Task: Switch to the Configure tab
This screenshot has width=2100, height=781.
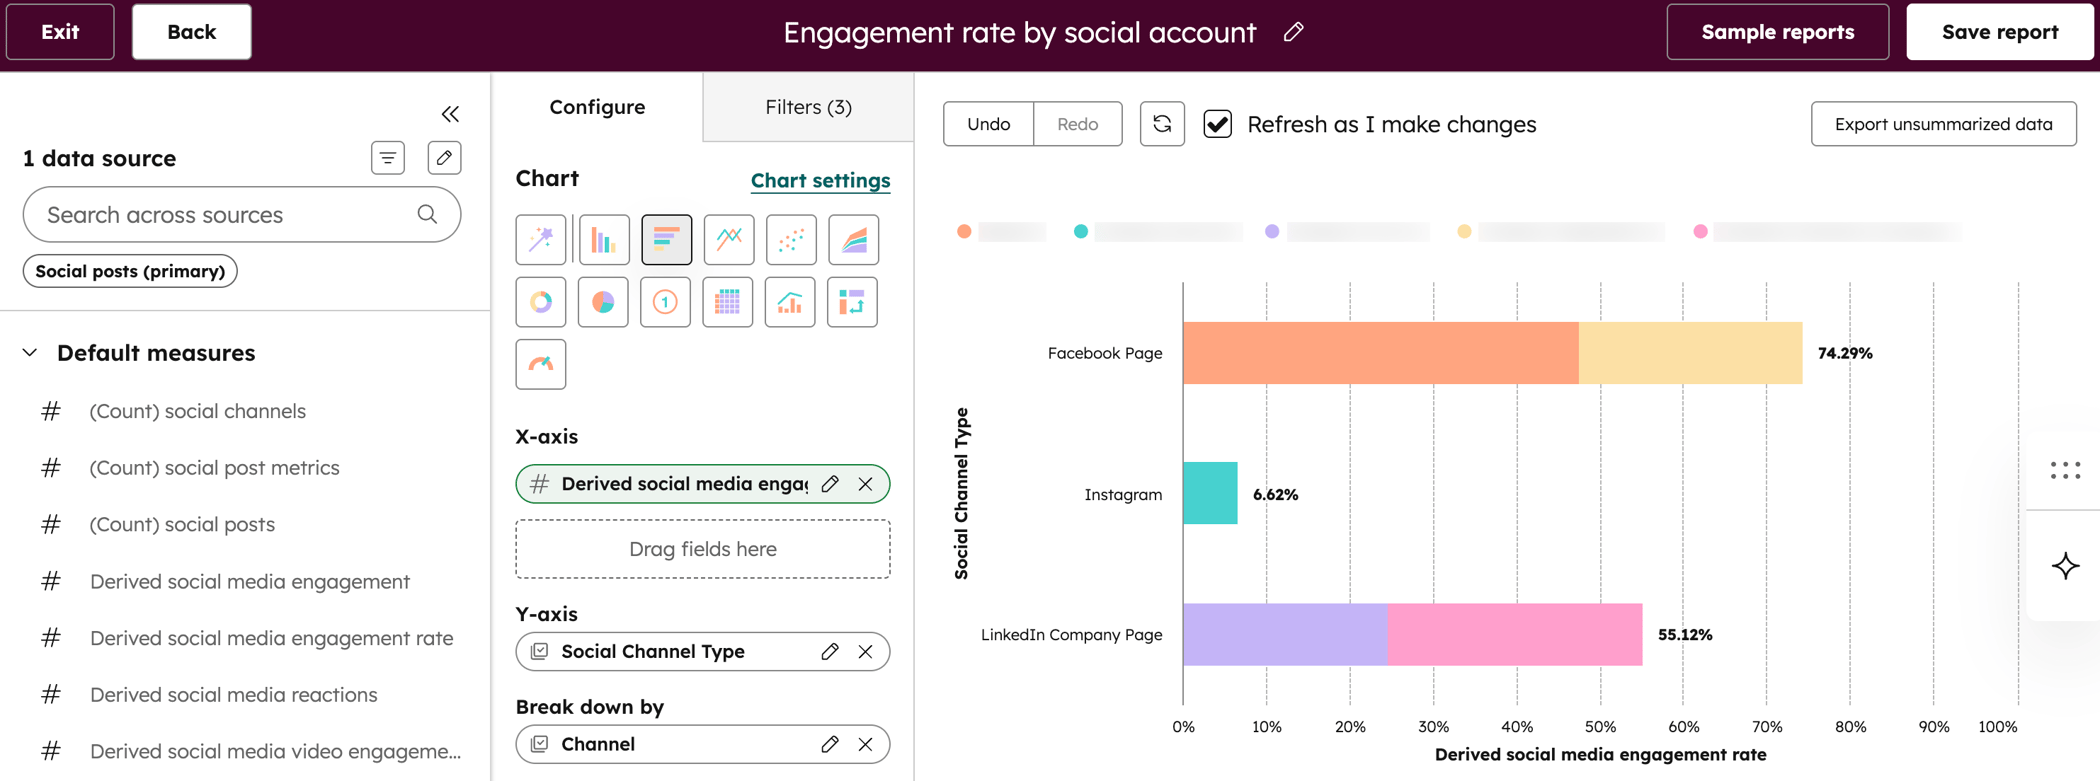Action: 597,107
